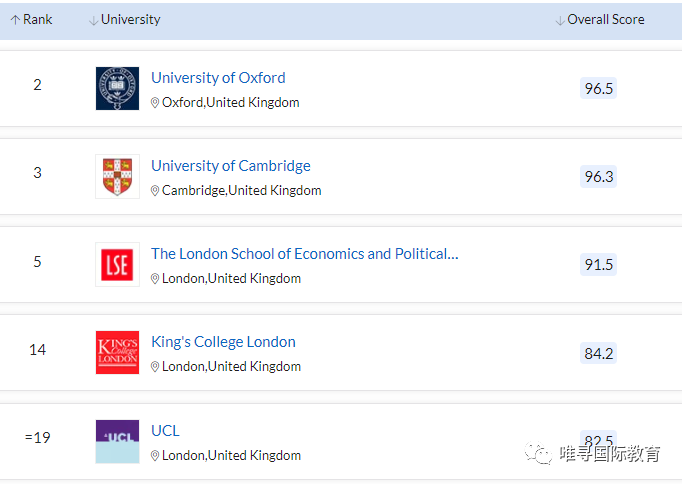This screenshot has height=484, width=682.
Task: Click the University of Oxford crest logo
Action: [117, 88]
